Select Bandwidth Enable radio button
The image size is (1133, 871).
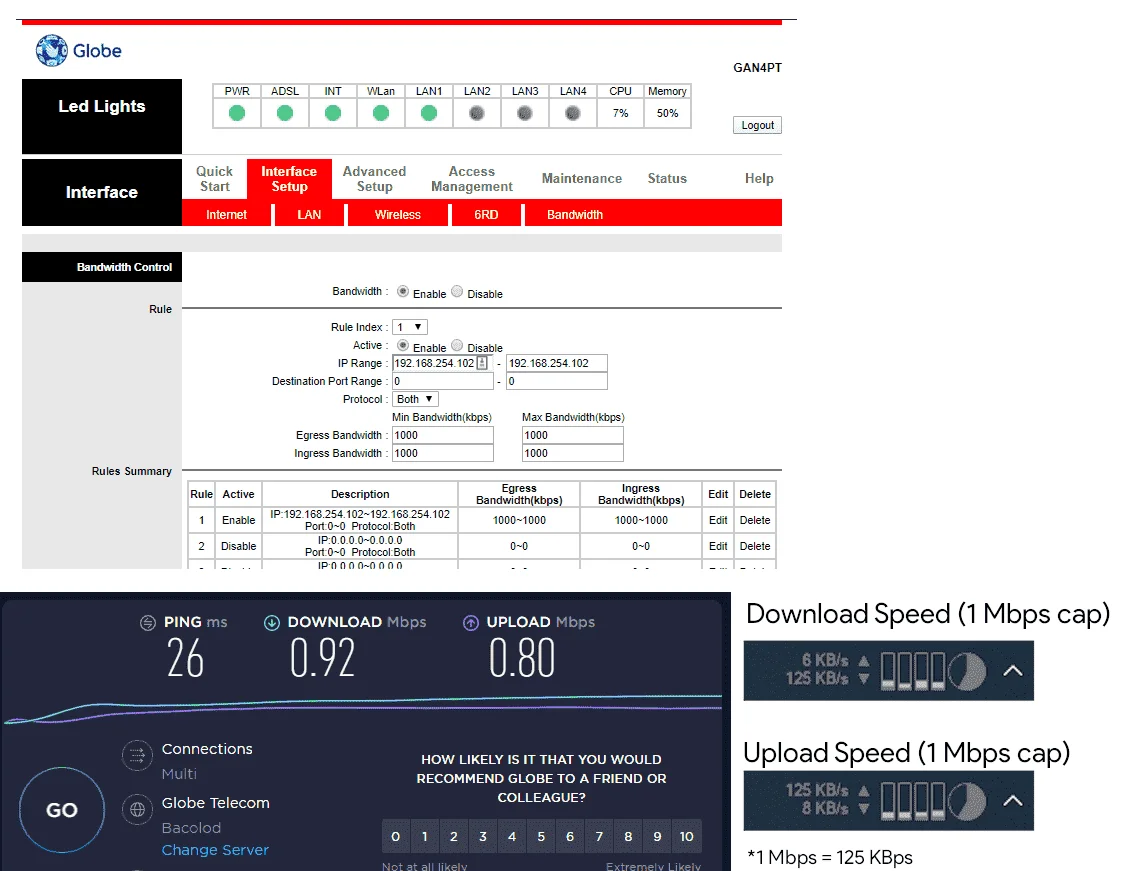point(402,291)
